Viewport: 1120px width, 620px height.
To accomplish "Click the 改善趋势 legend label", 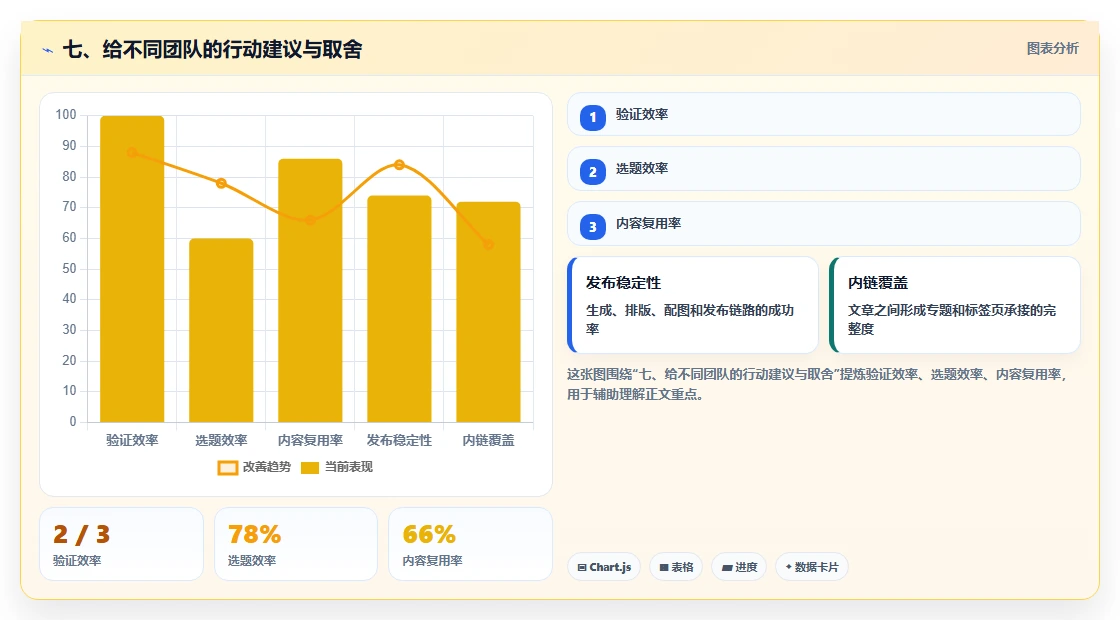I will pyautogui.click(x=266, y=467).
